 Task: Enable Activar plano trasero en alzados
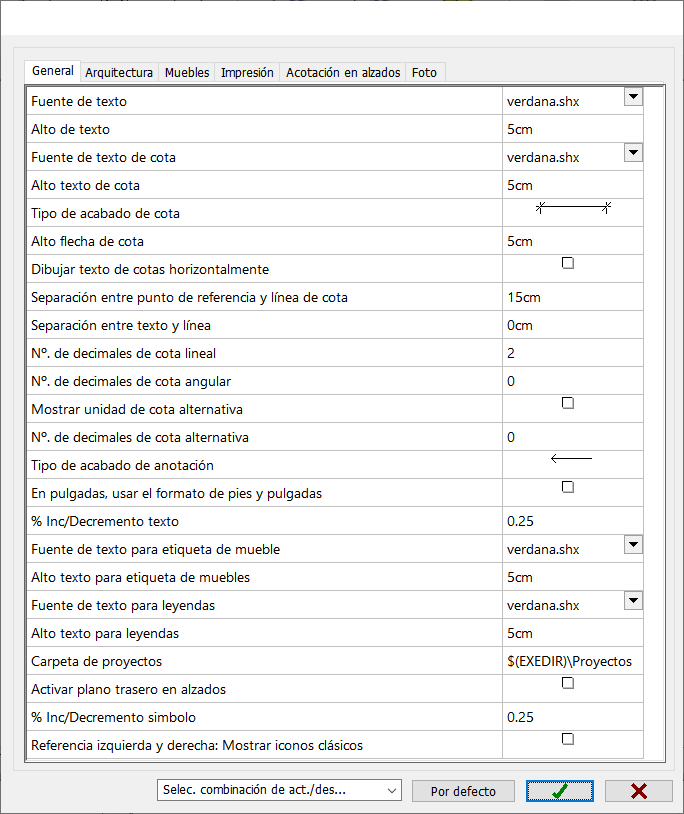(568, 683)
